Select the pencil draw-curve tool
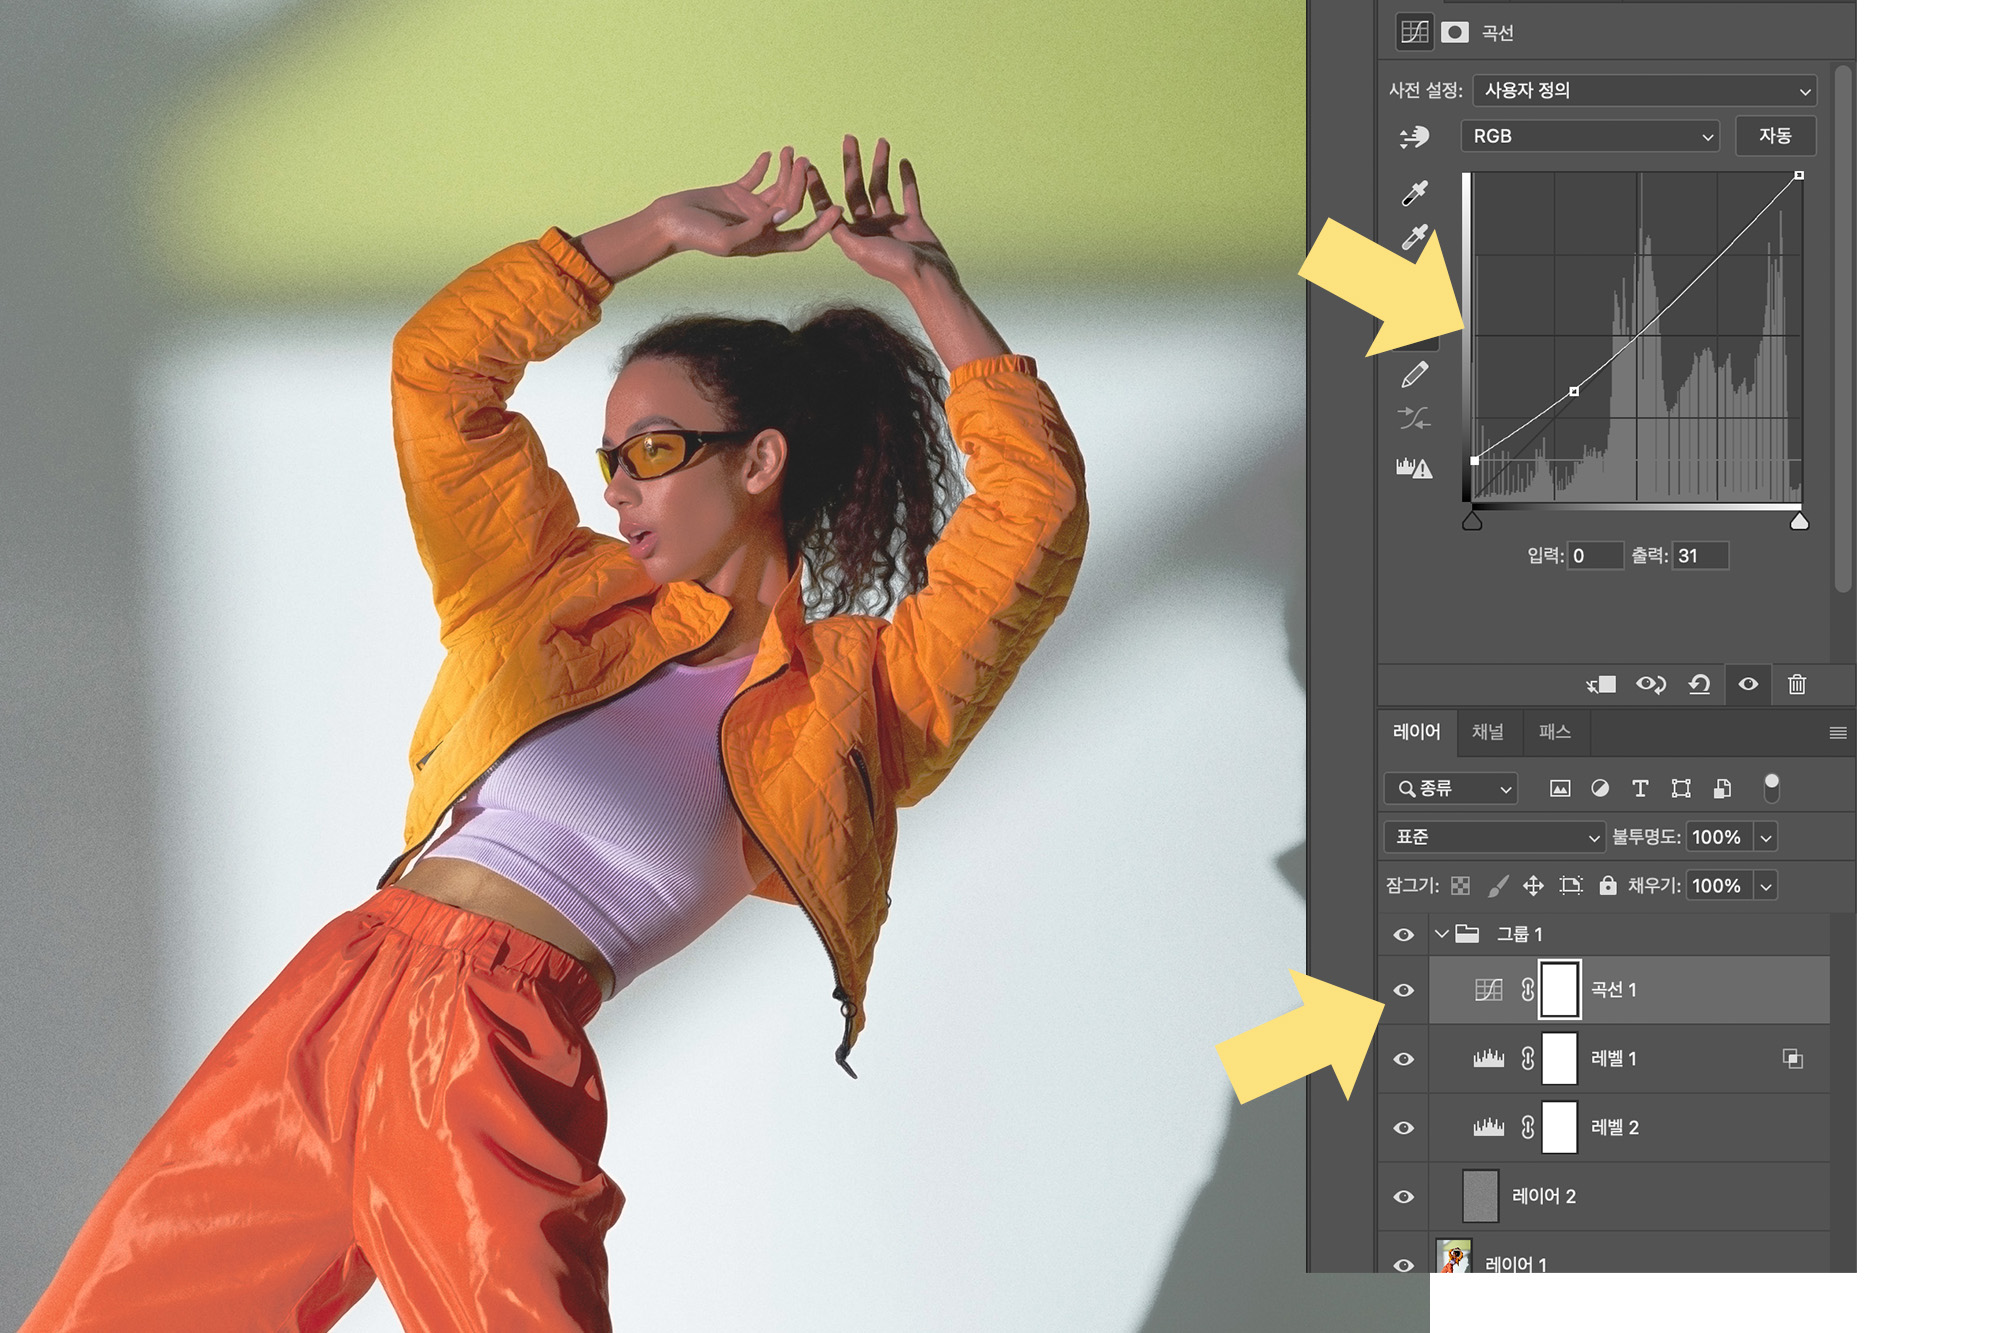Viewport: 2000px width, 1333px height. [x=1414, y=375]
